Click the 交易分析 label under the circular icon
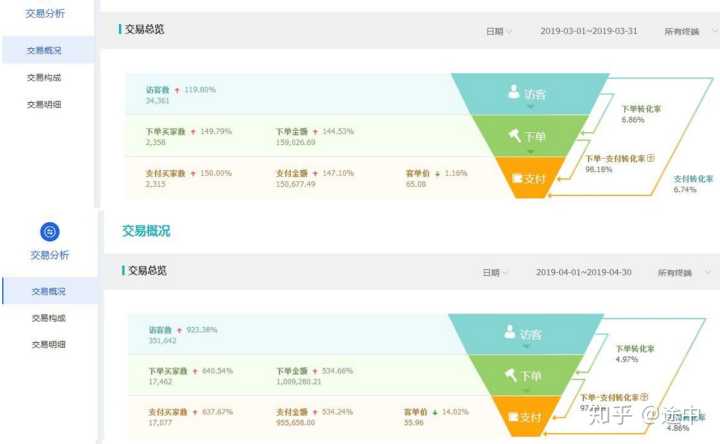720x444 pixels. (x=50, y=255)
